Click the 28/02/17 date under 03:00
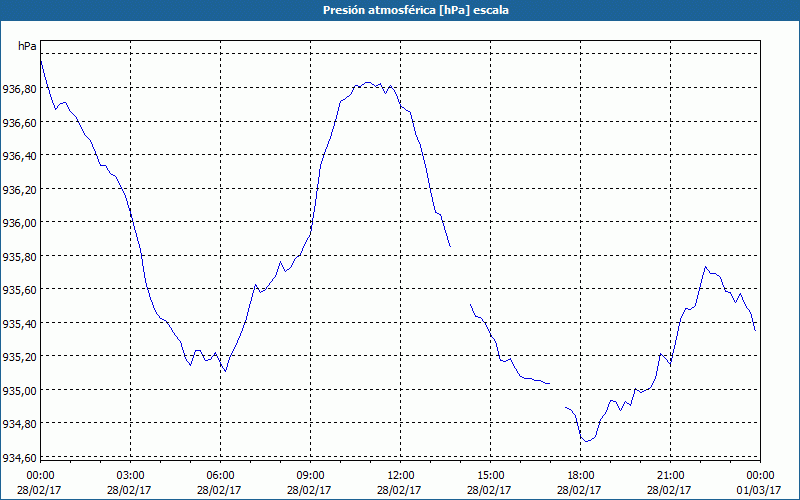The image size is (800, 500). pyautogui.click(x=129, y=490)
